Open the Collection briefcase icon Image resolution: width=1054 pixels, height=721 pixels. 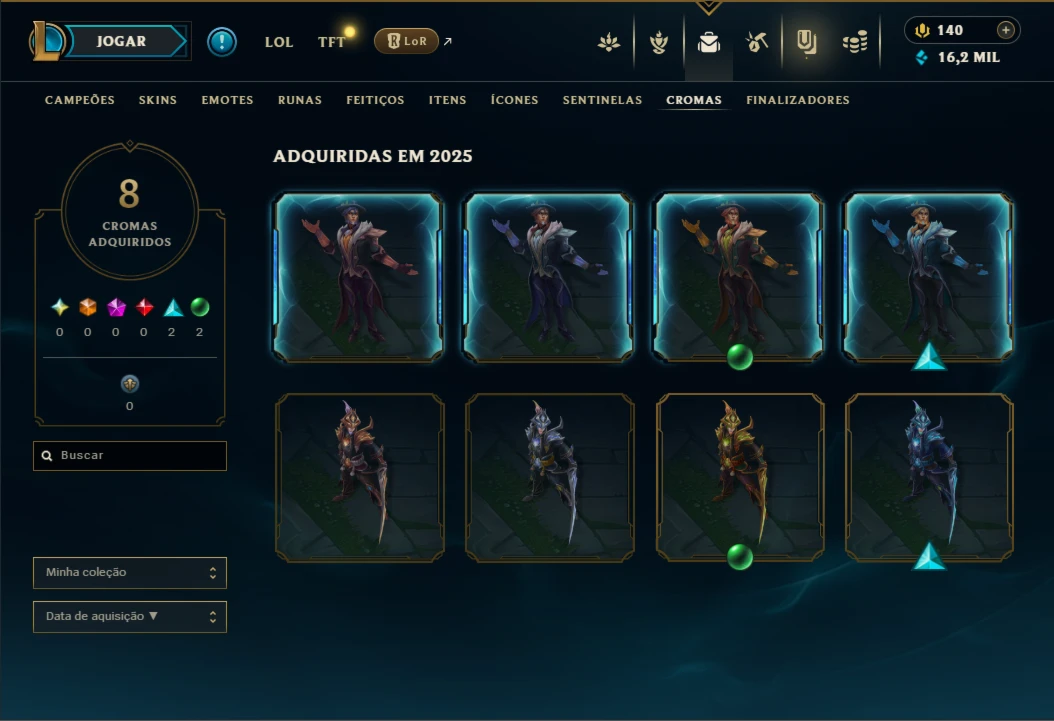tap(708, 42)
